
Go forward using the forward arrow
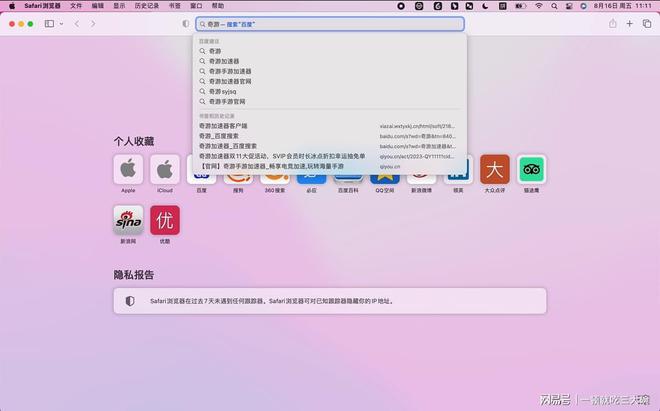coord(93,24)
